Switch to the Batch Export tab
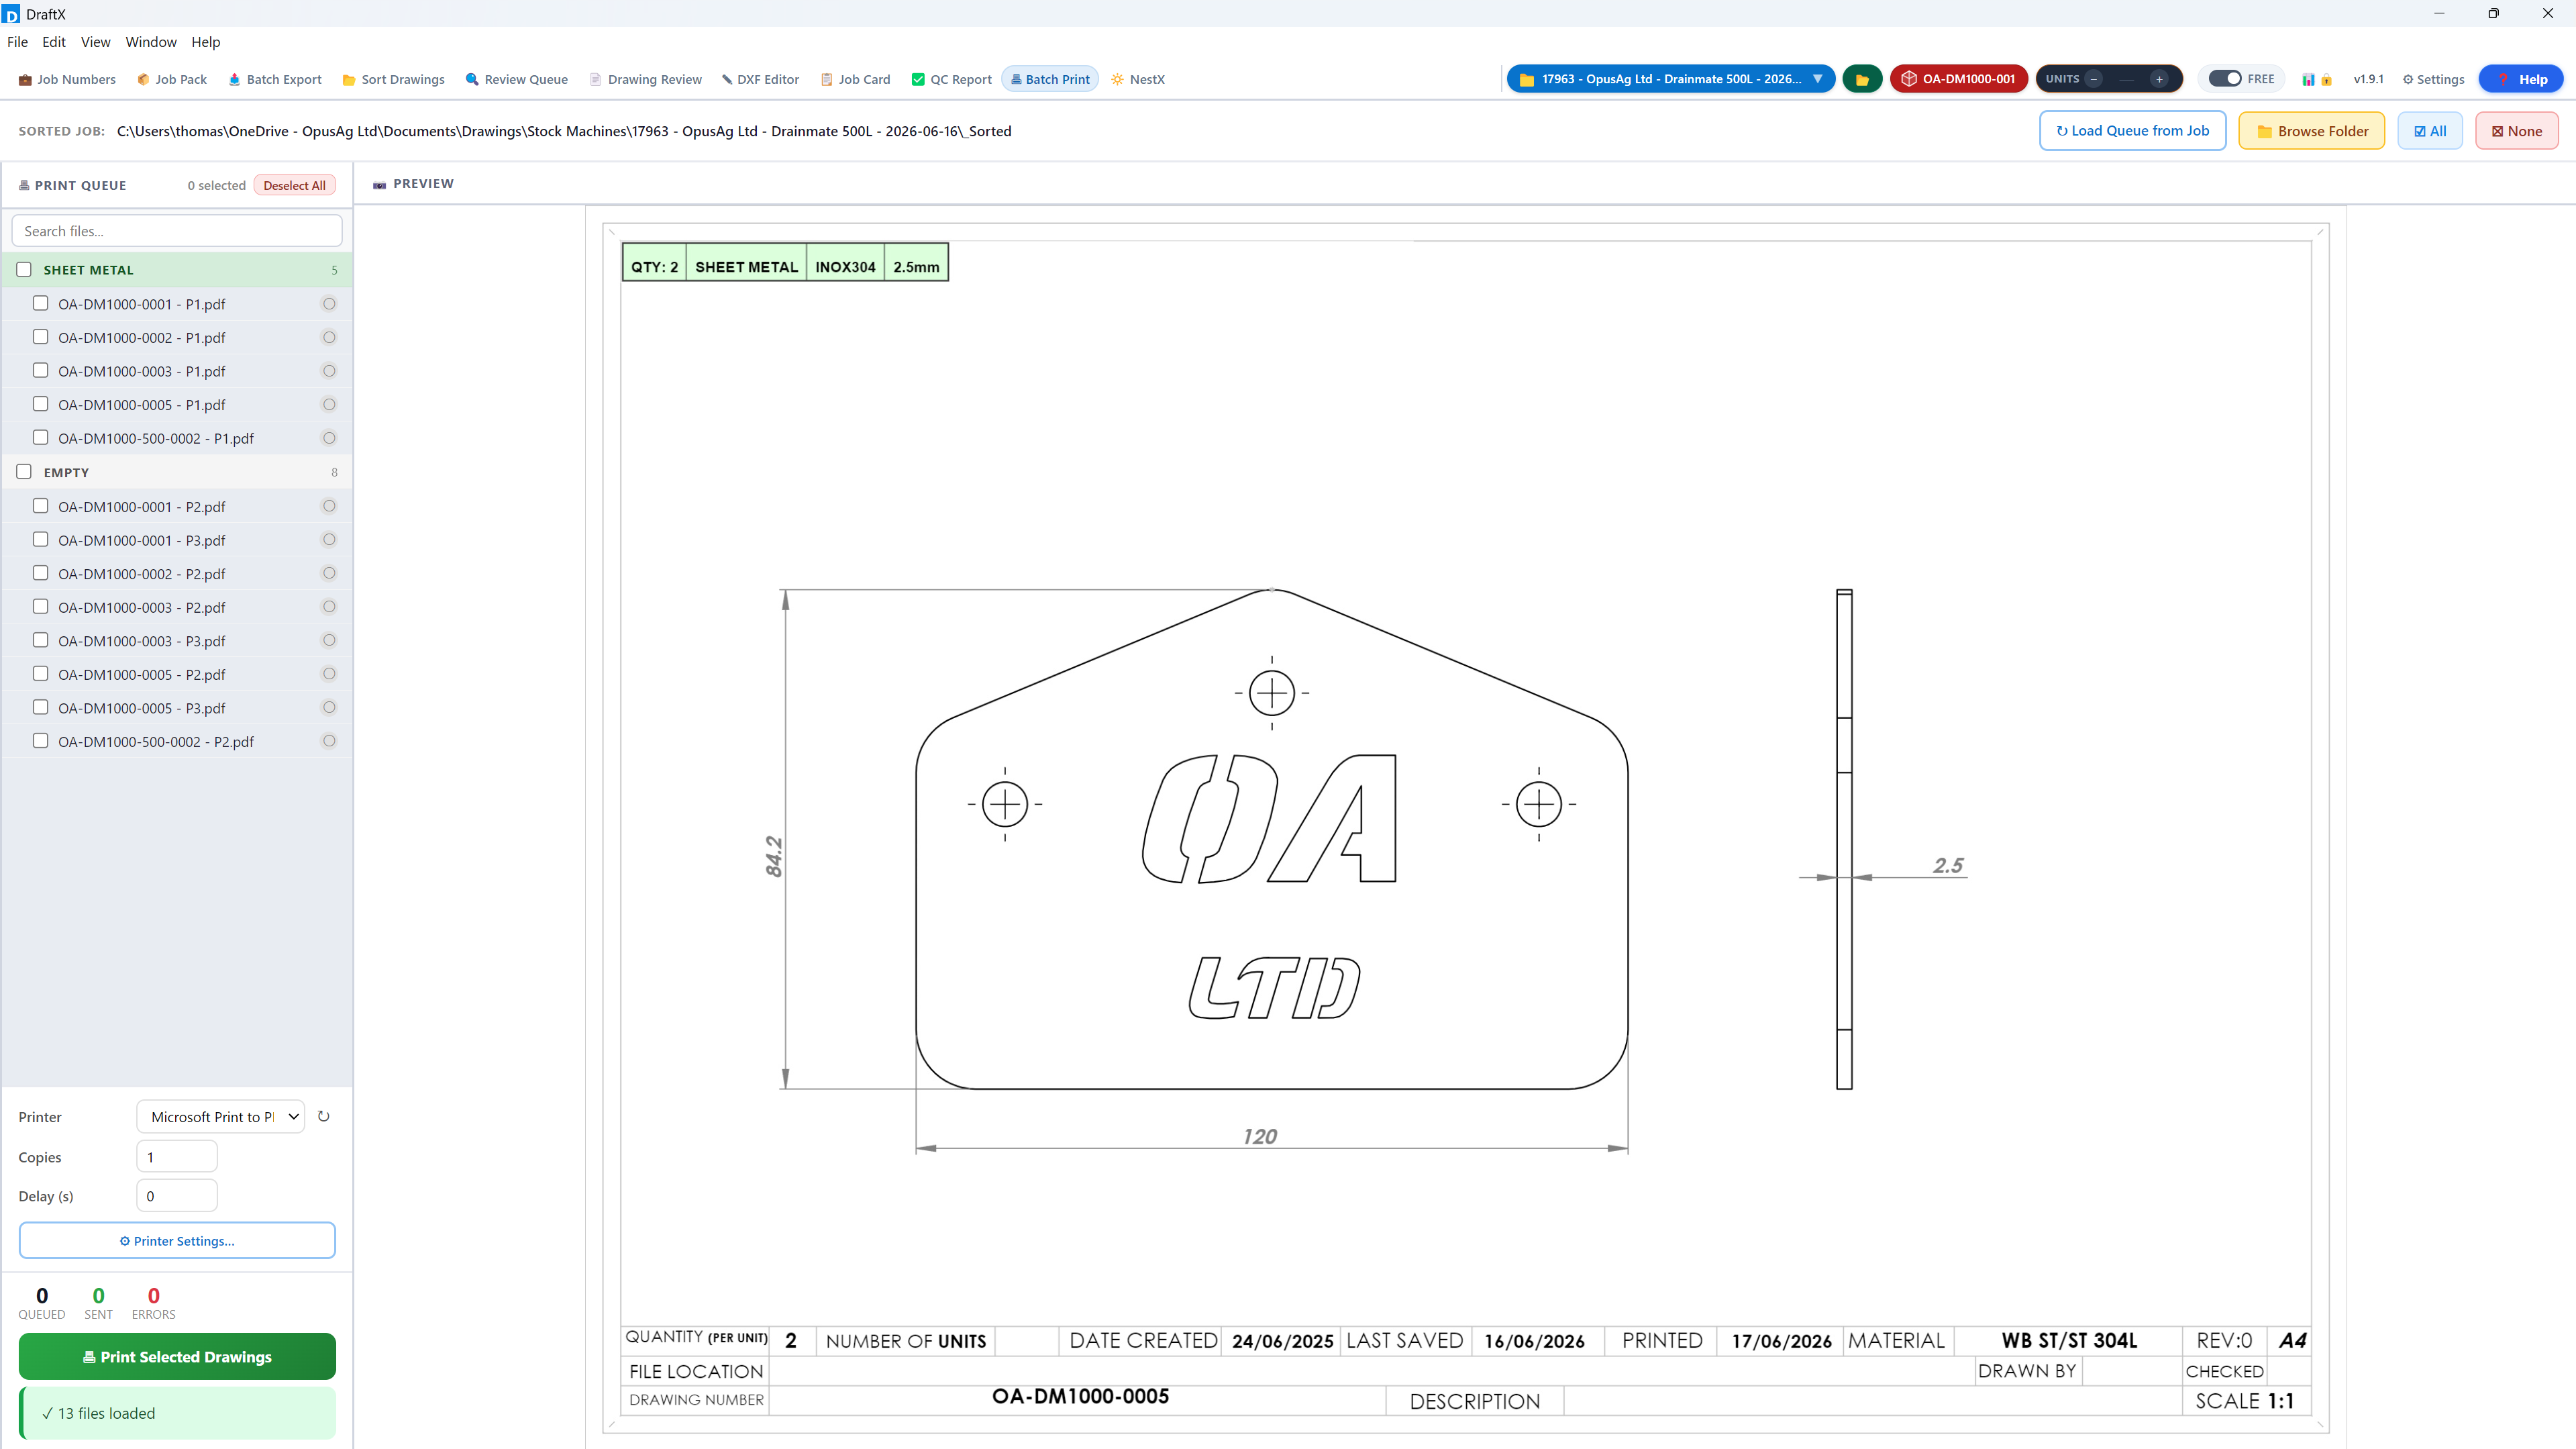Viewport: 2576px width, 1449px height. (275, 80)
